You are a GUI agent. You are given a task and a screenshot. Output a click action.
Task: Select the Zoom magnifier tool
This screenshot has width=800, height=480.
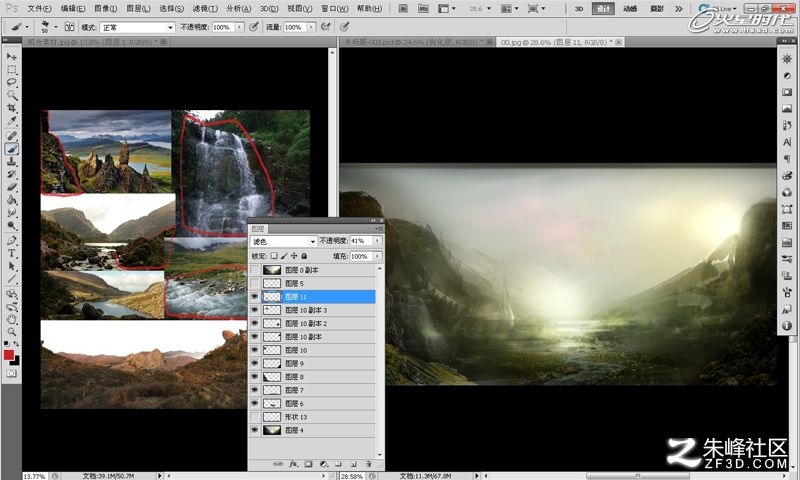pos(12,332)
